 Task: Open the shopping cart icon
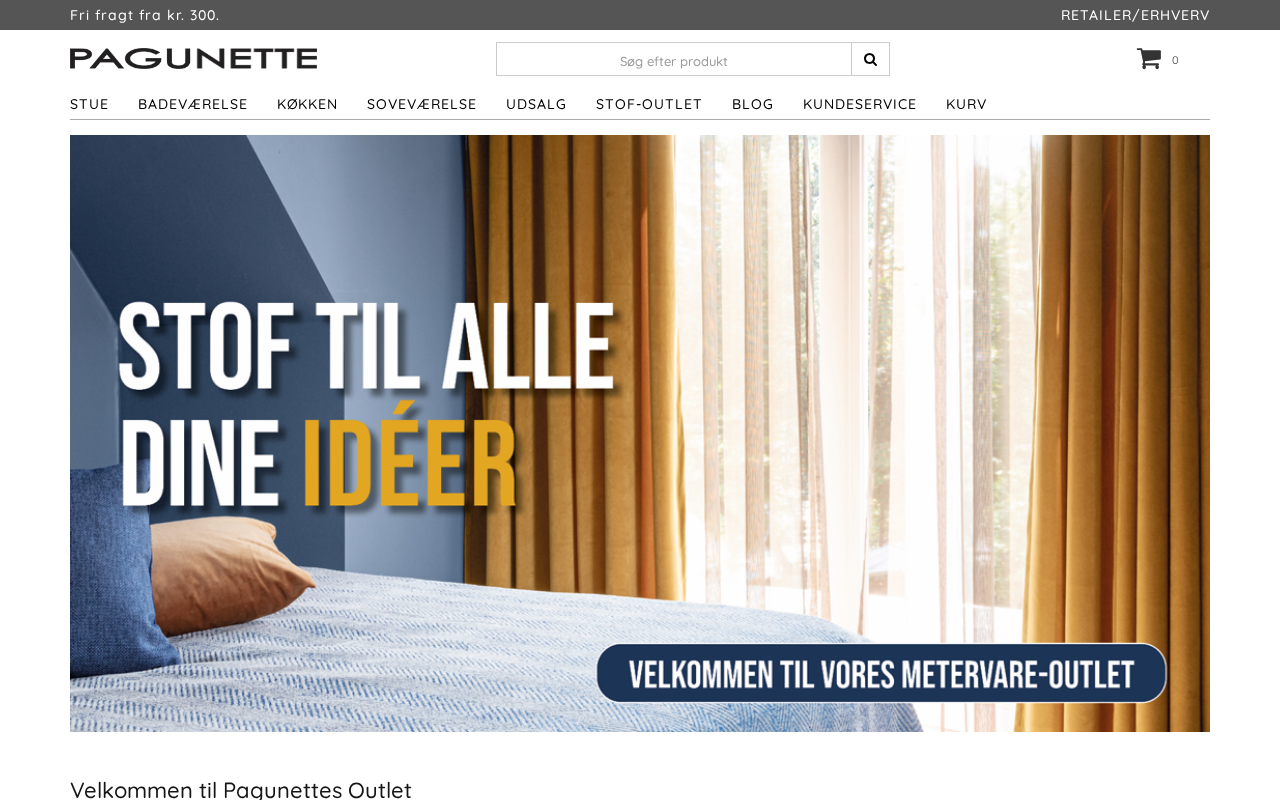[1149, 59]
